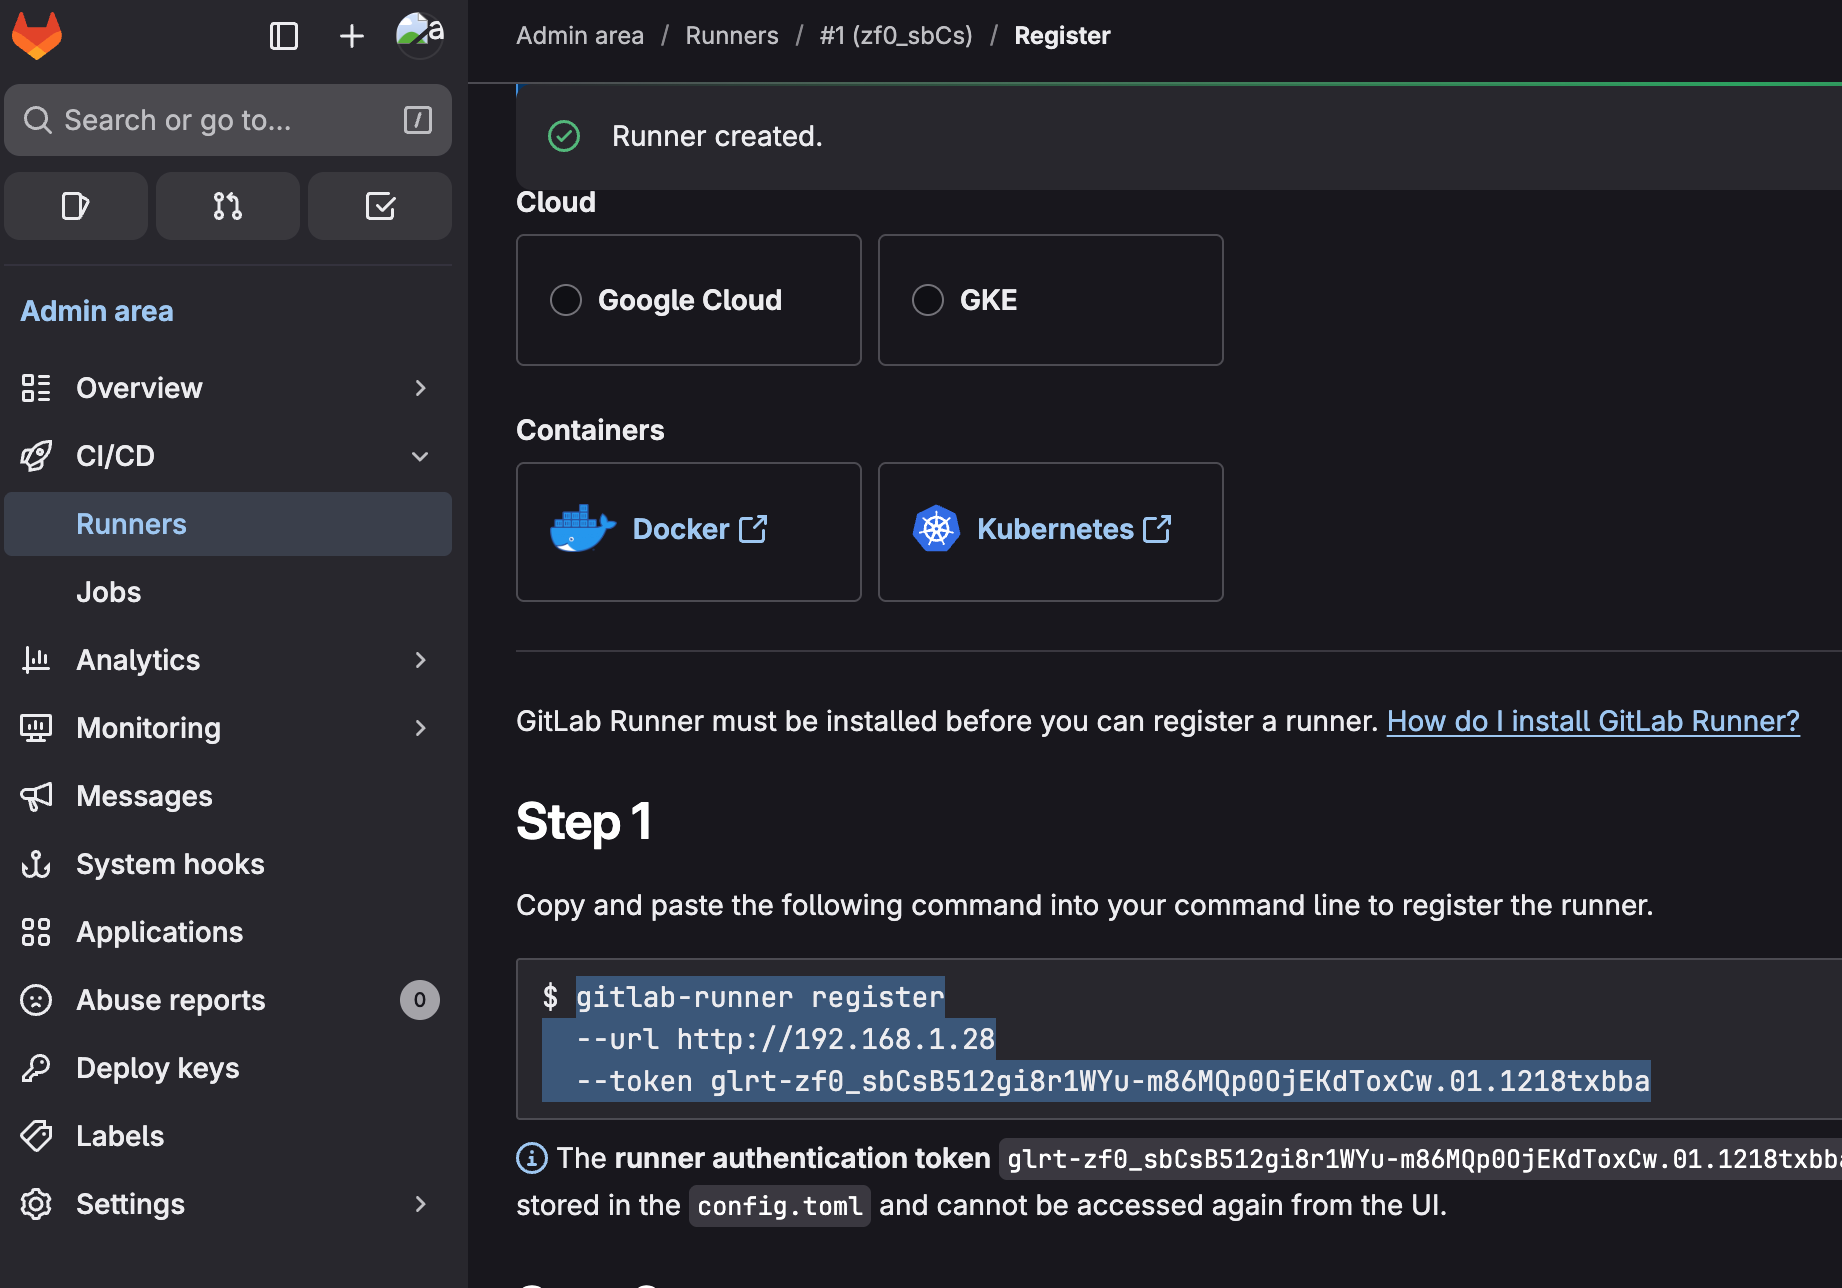Click the info icon beside token note
The width and height of the screenshot is (1842, 1288).
(x=531, y=1158)
